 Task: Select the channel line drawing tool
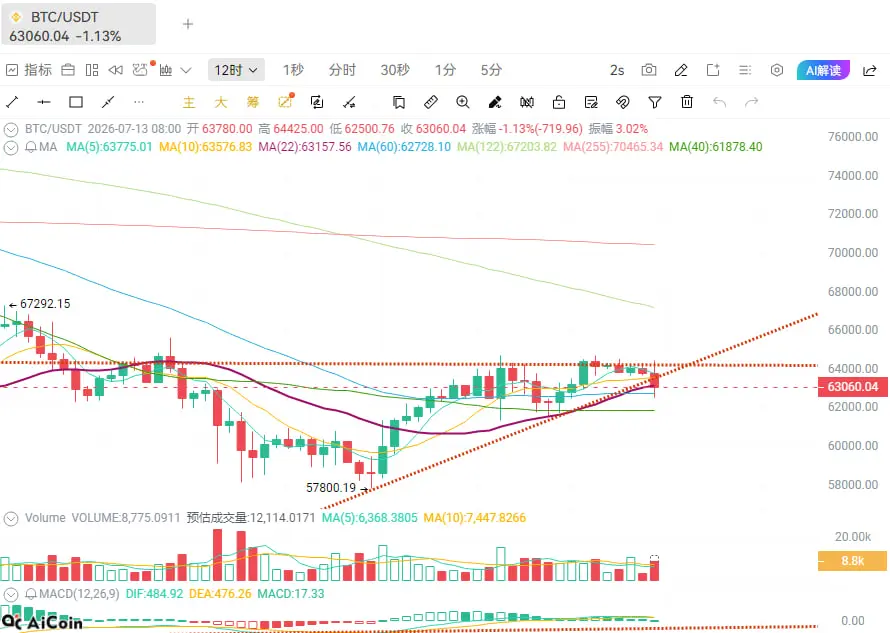[107, 102]
